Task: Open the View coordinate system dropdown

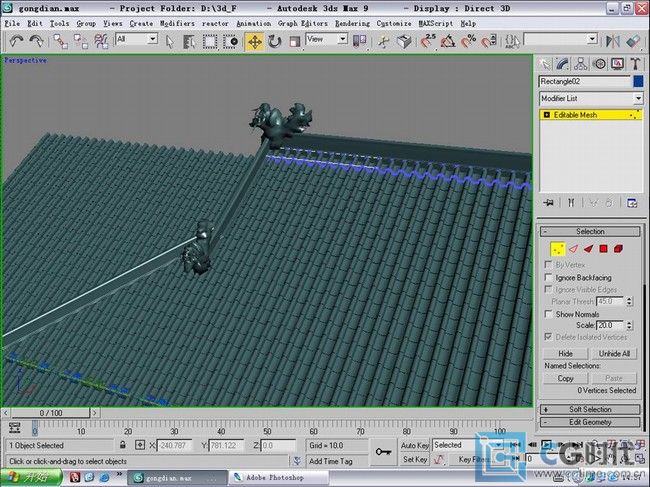Action: pos(342,39)
